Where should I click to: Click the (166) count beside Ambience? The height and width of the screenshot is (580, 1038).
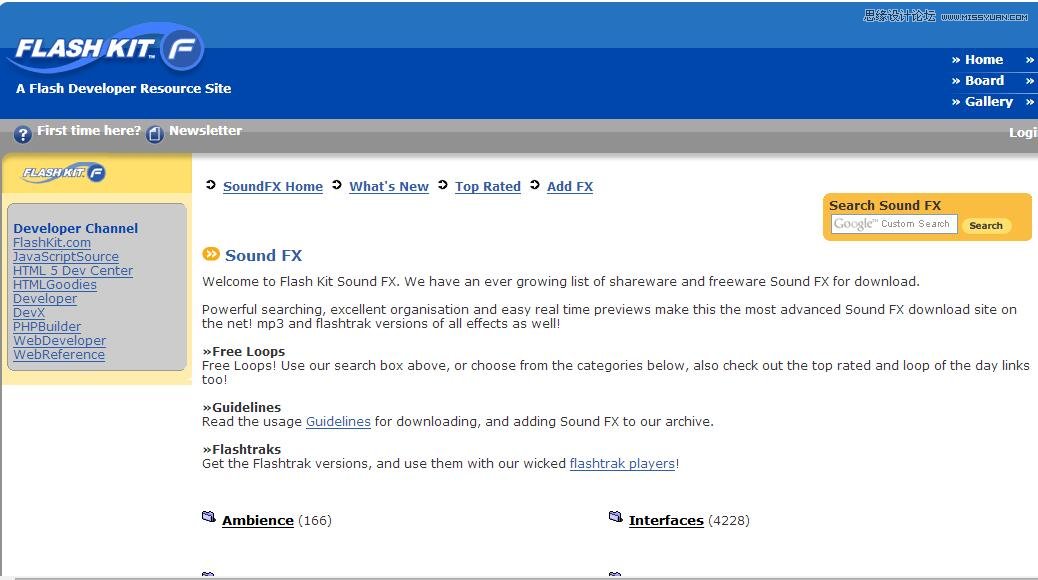[x=315, y=520]
